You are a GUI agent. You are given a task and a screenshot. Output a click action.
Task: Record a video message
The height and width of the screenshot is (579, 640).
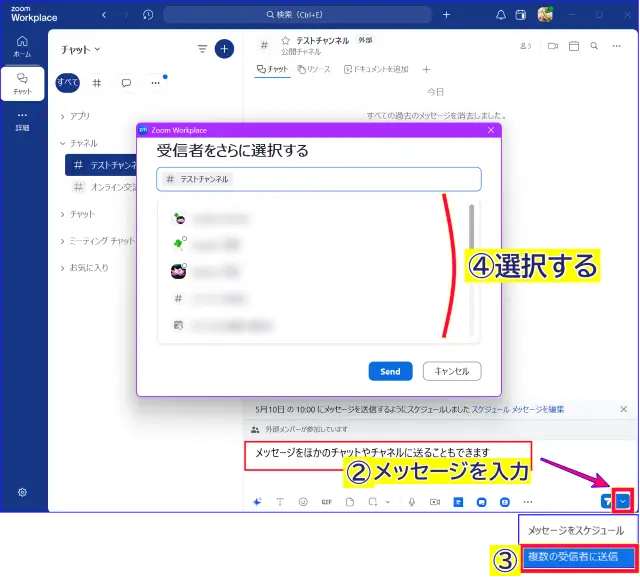pos(435,502)
